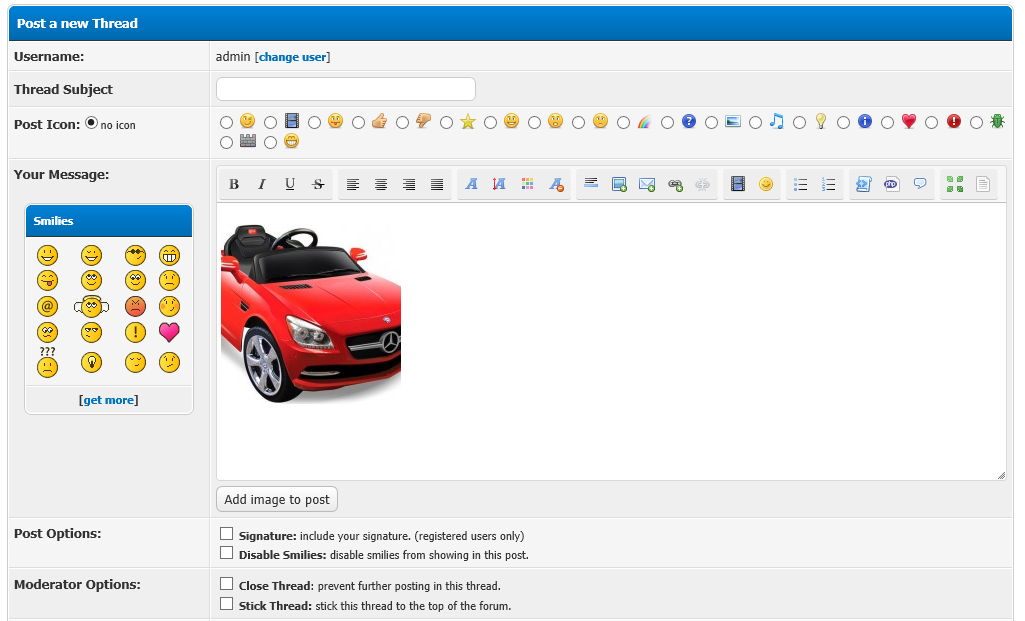
Task: Select the star post icon radio button
Action: click(x=446, y=122)
